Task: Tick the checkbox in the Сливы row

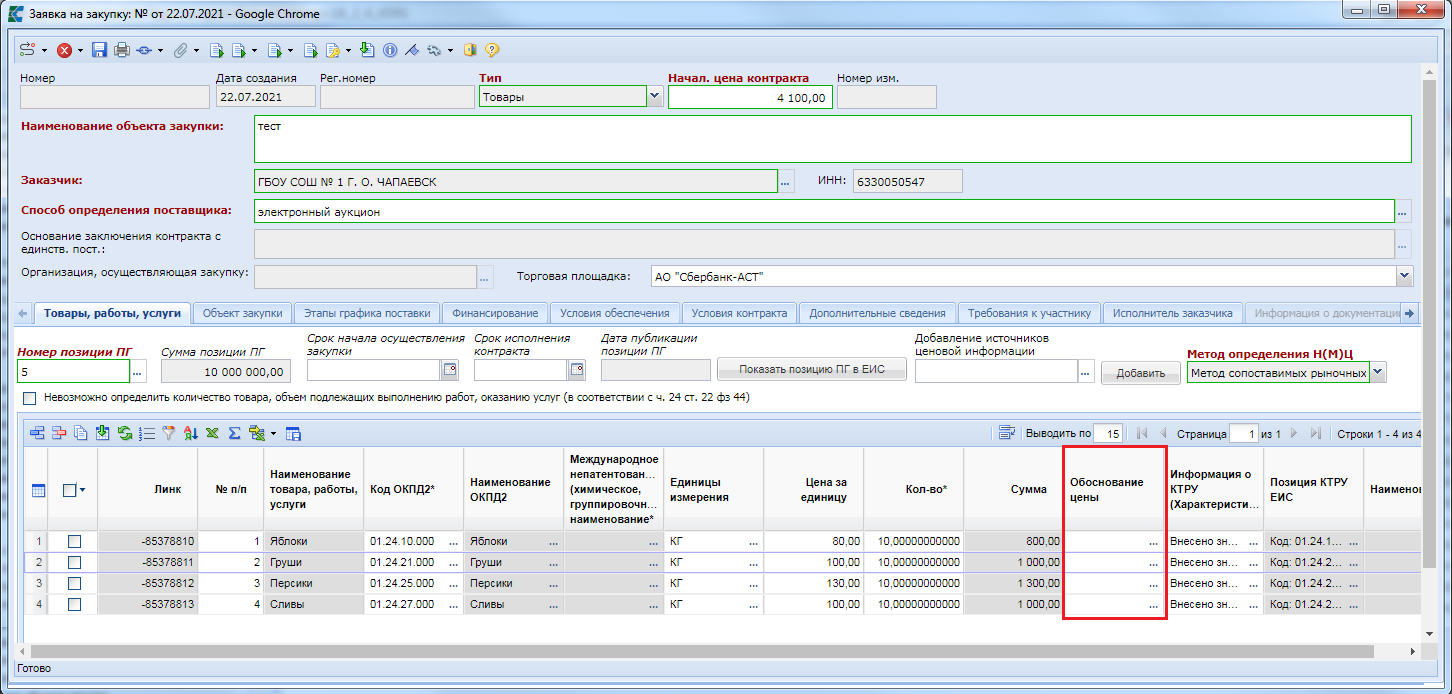Action: pyautogui.click(x=74, y=604)
